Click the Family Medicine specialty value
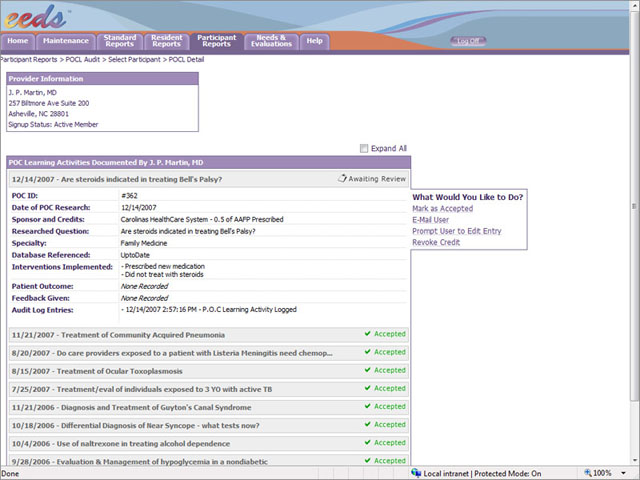This screenshot has width=640, height=480. tap(144, 243)
